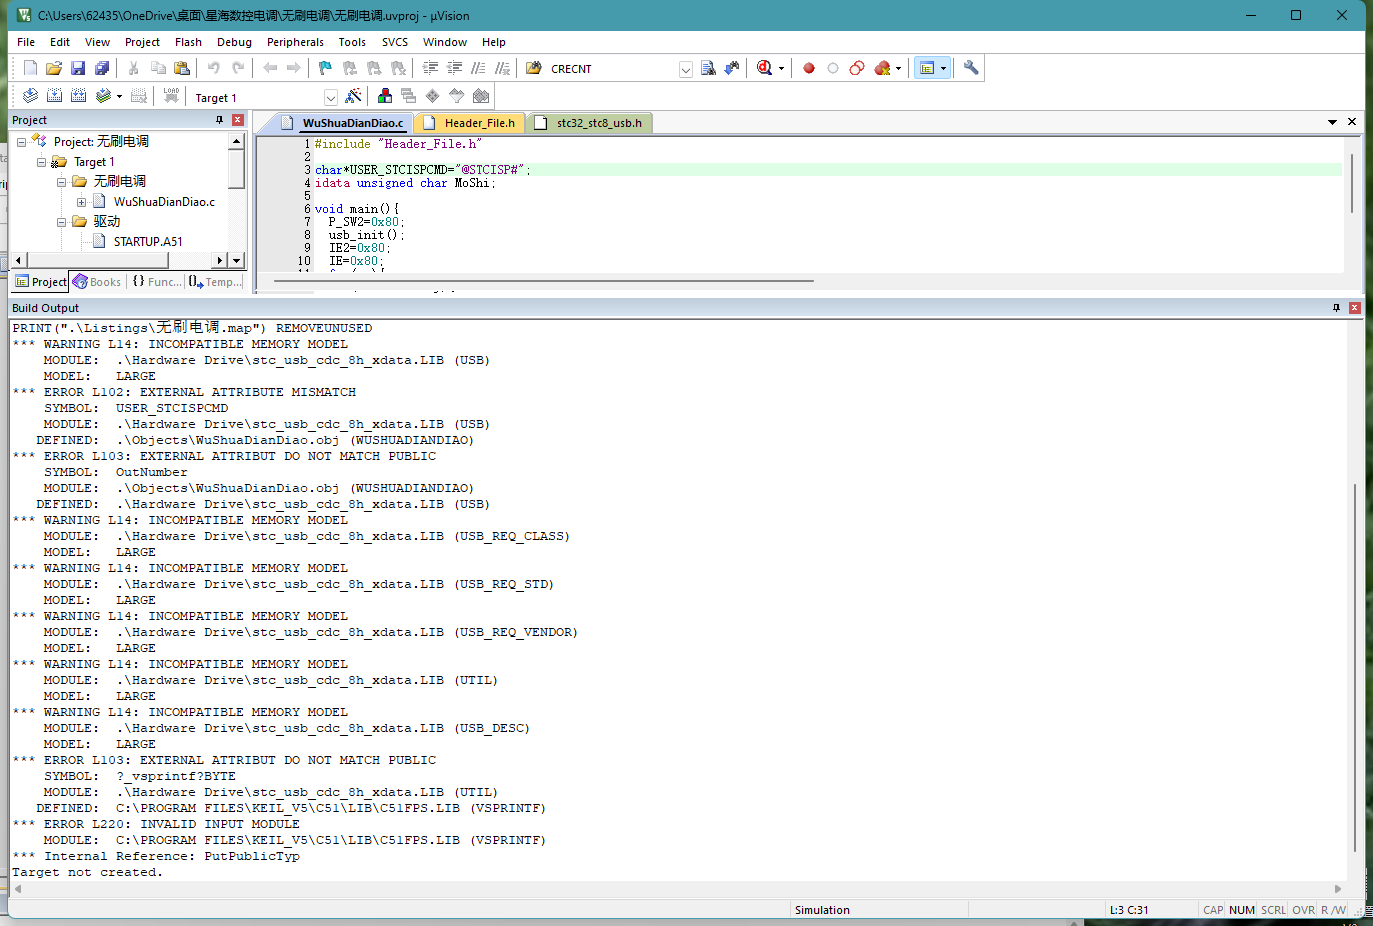The height and width of the screenshot is (926, 1373).
Task: Navigate backwards with left arrow icon
Action: [270, 68]
